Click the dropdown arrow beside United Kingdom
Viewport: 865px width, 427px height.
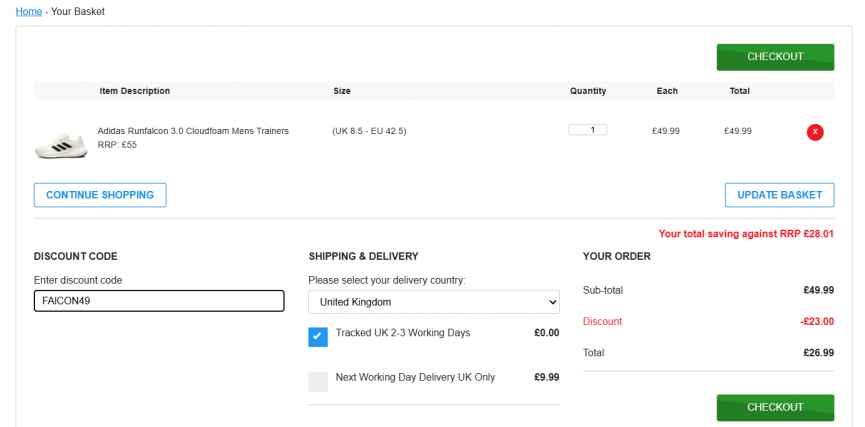pyautogui.click(x=552, y=302)
